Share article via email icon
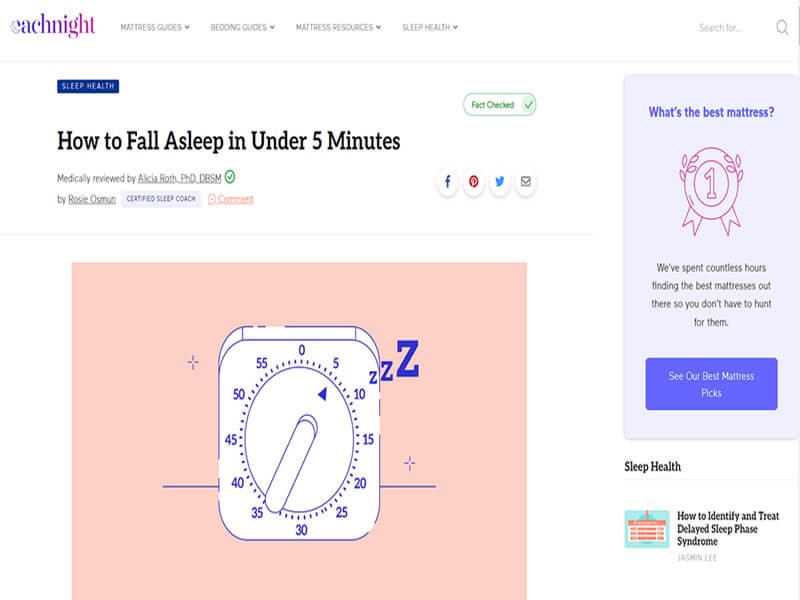 (x=526, y=182)
